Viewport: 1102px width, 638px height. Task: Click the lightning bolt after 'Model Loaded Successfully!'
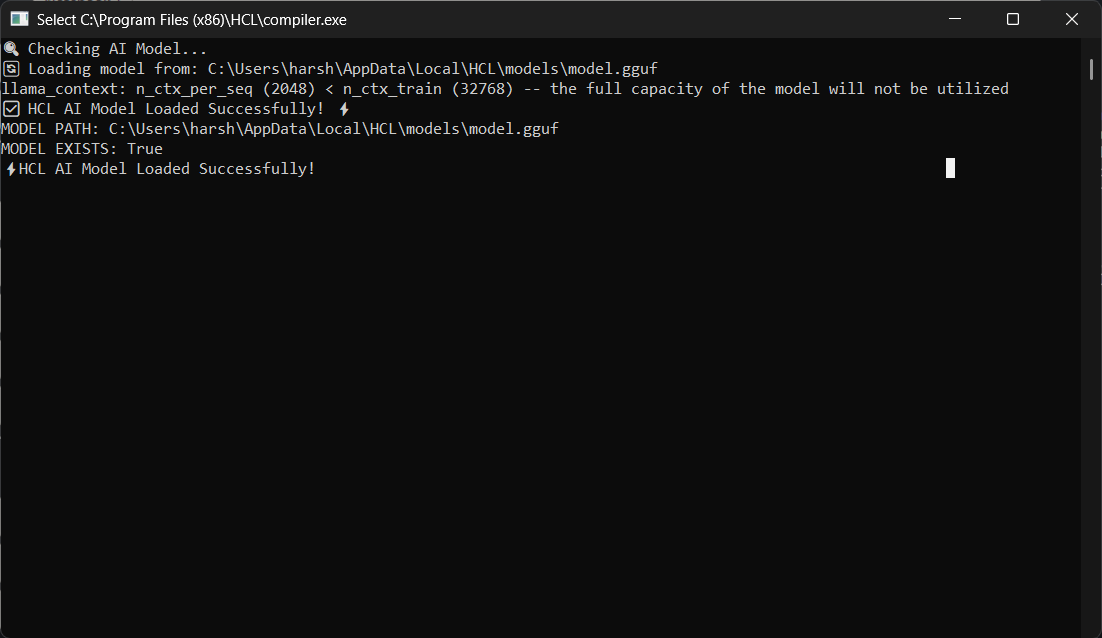coord(344,108)
